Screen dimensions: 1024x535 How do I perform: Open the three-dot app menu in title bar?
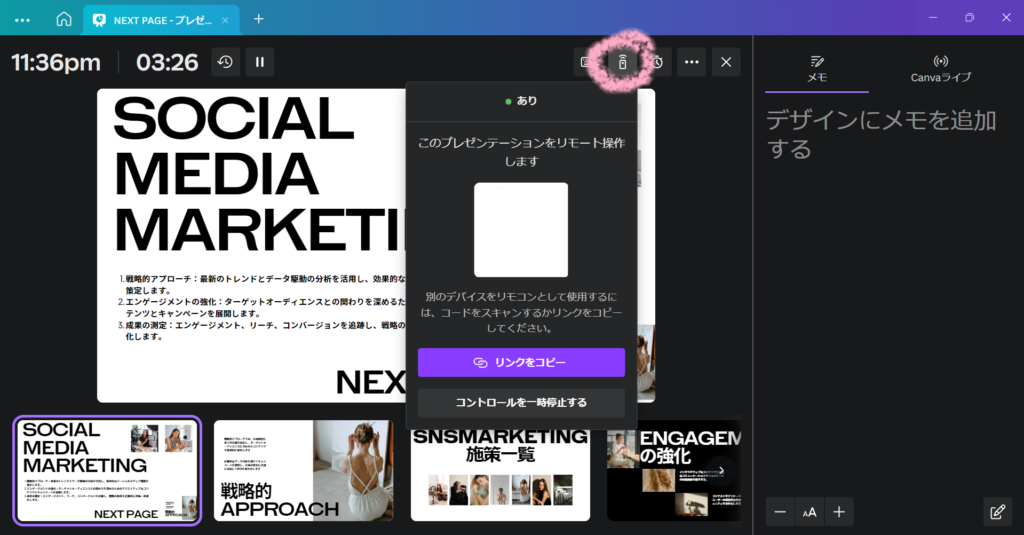click(x=22, y=20)
